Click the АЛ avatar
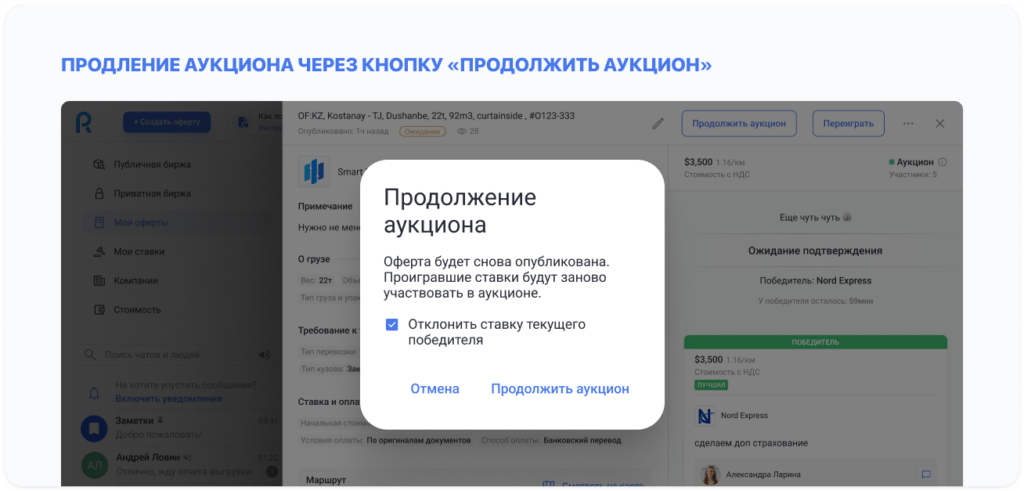The image size is (1024, 491). (94, 465)
